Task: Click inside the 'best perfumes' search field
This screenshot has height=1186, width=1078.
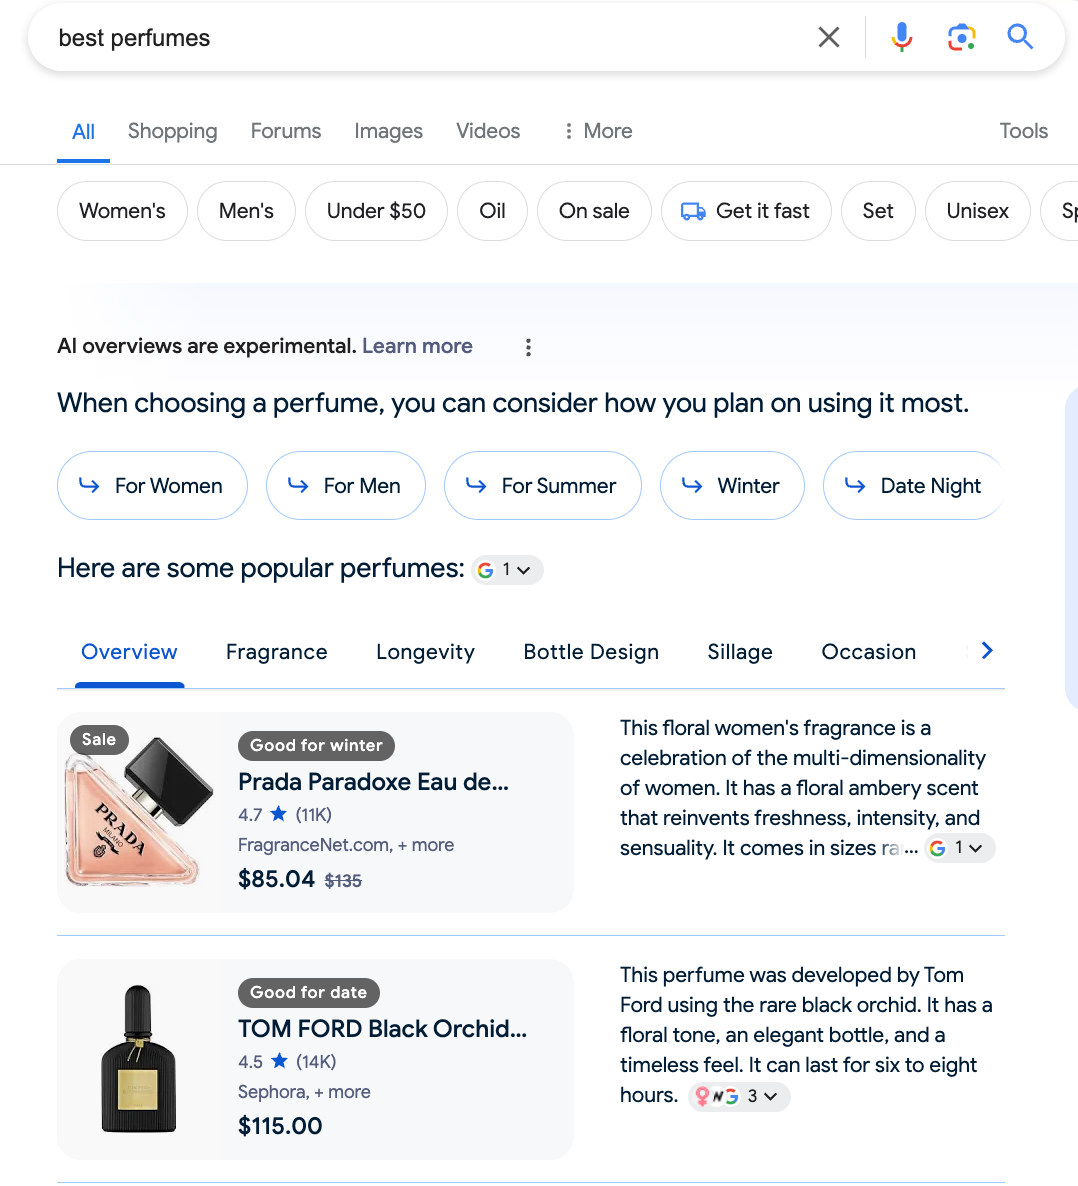Action: pos(424,38)
